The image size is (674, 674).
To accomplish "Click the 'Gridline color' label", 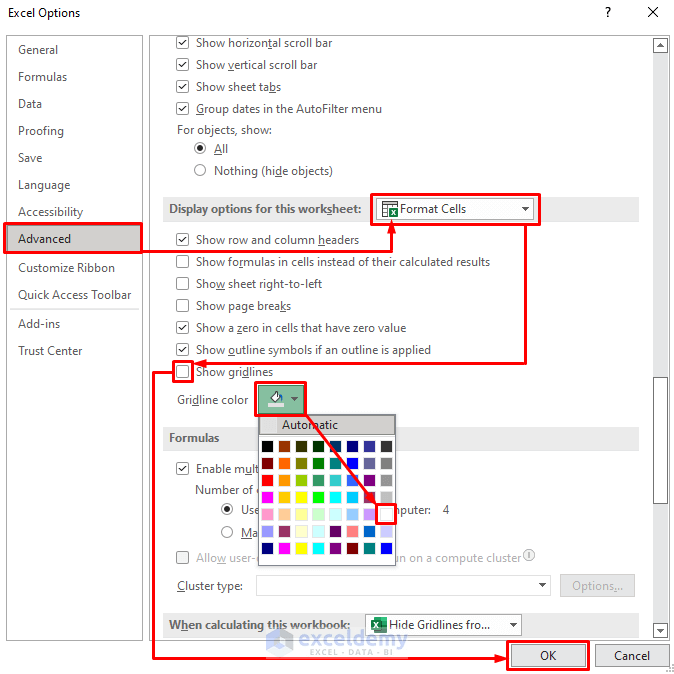I will (212, 400).
